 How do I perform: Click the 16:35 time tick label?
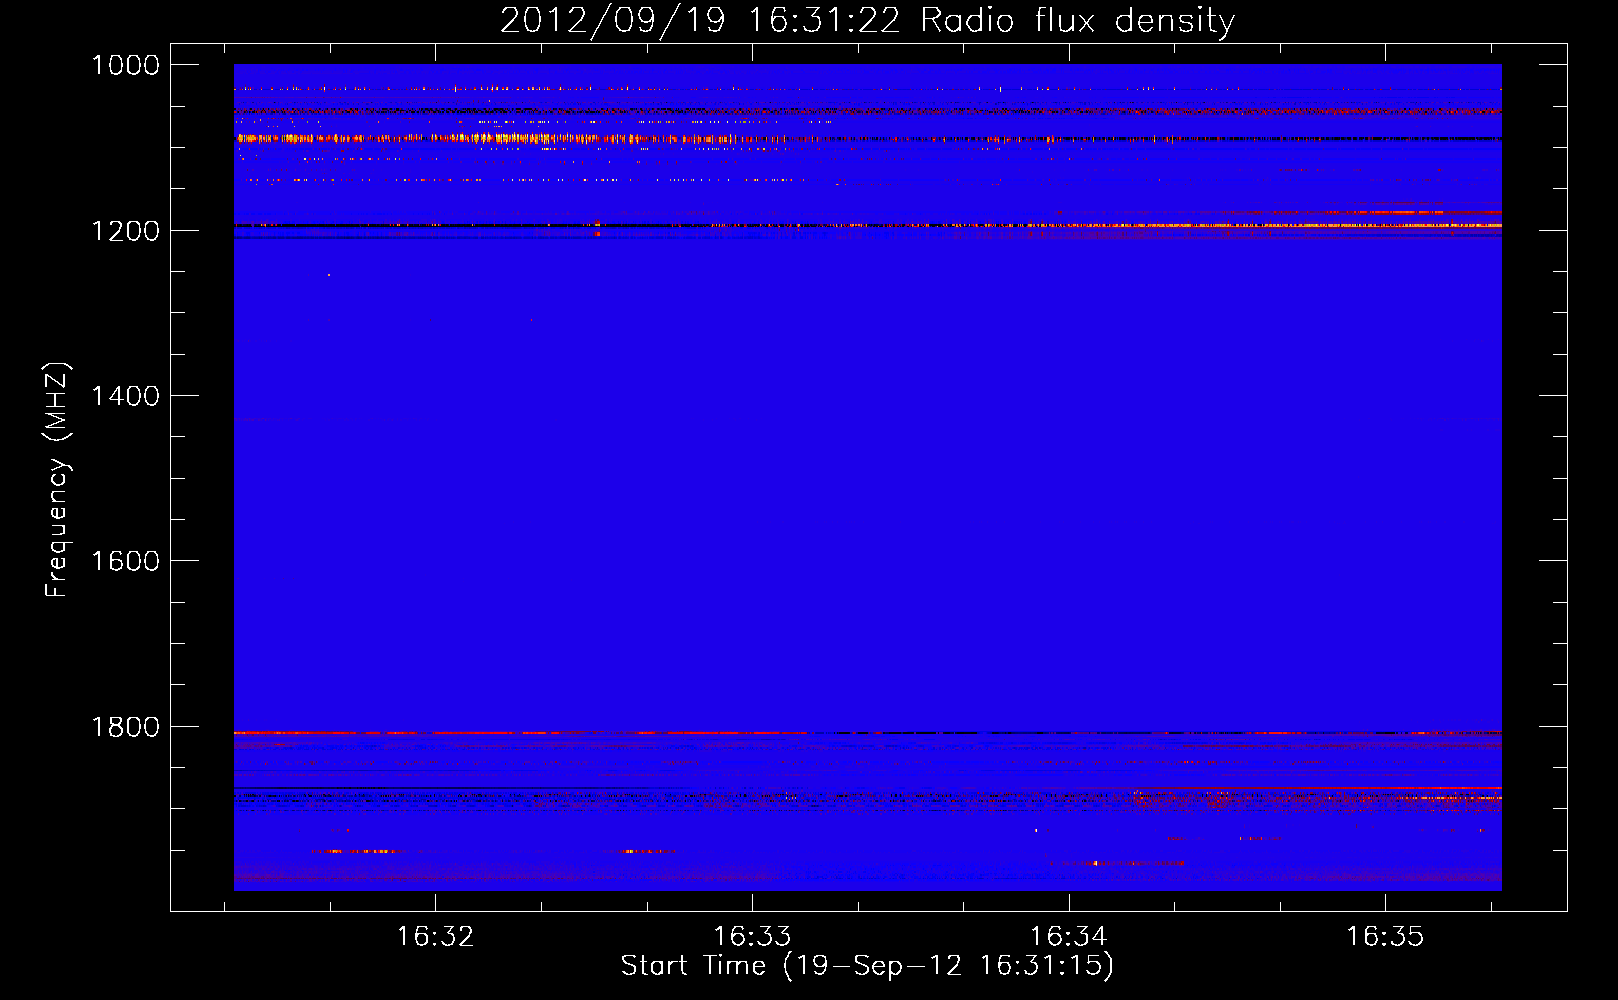[x=1385, y=937]
